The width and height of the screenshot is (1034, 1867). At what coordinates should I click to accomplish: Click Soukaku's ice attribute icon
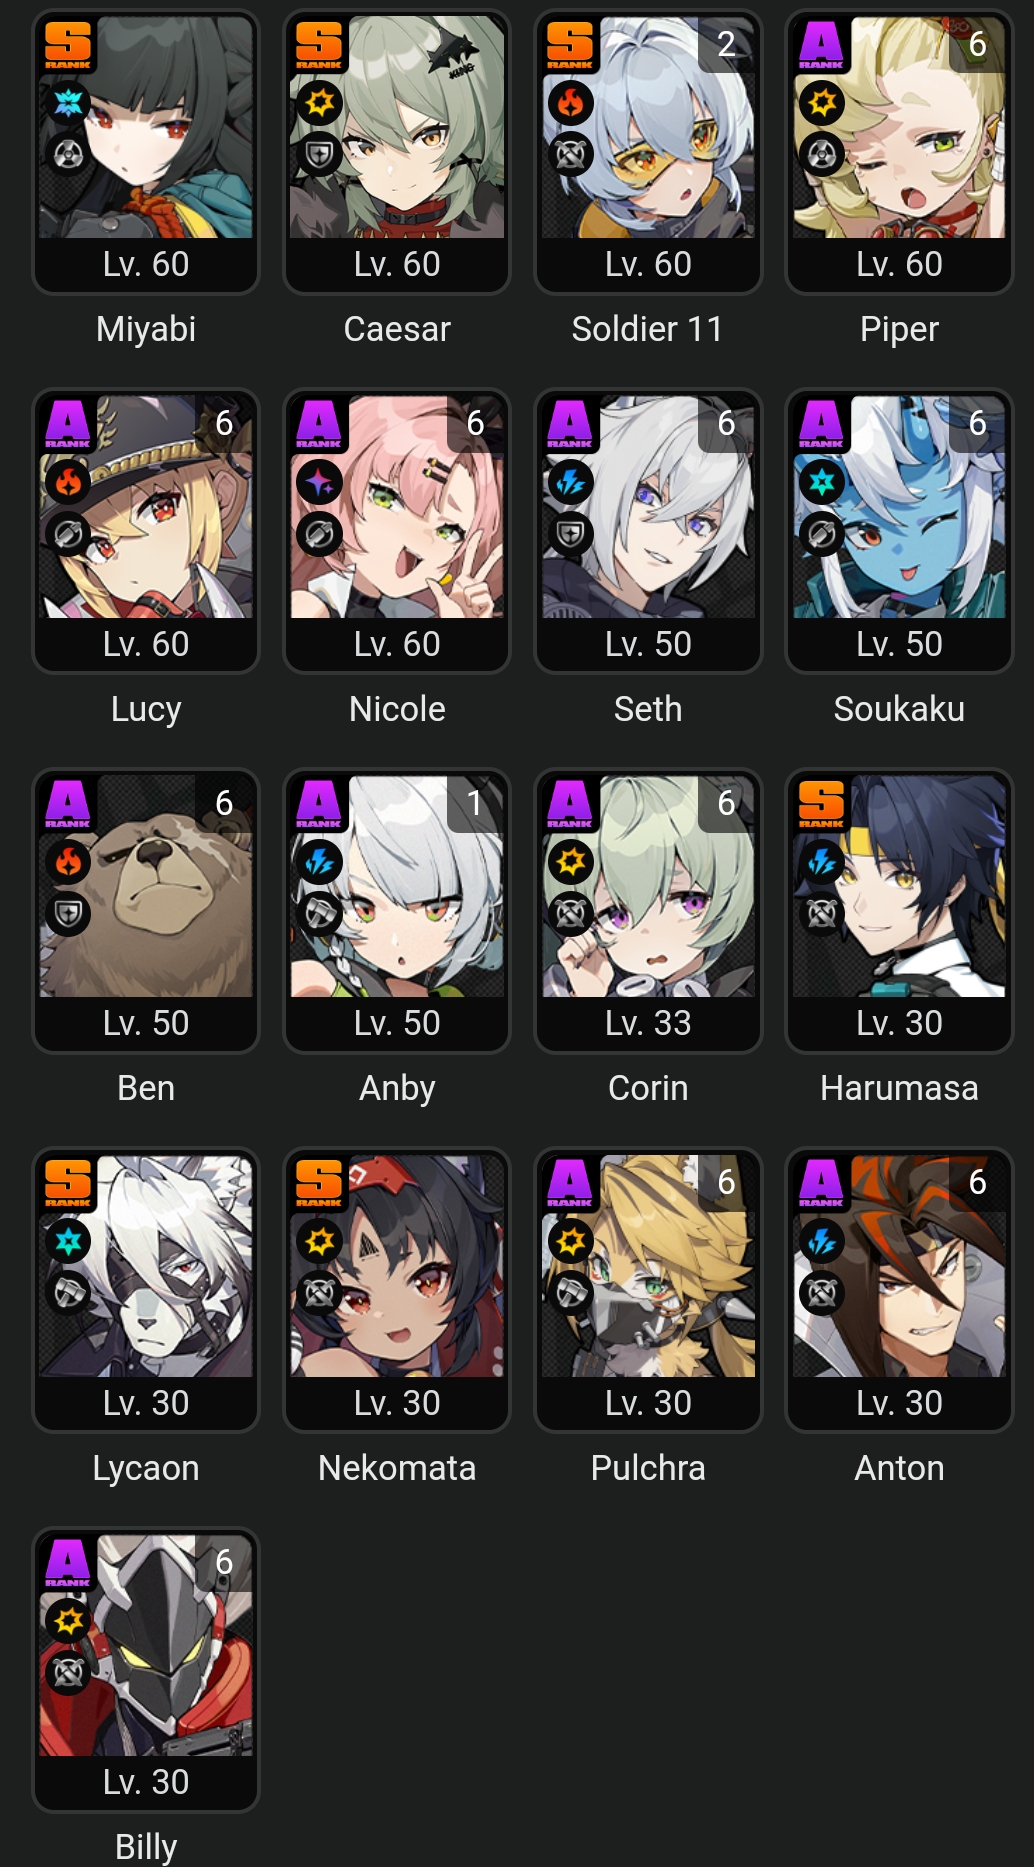tap(822, 482)
